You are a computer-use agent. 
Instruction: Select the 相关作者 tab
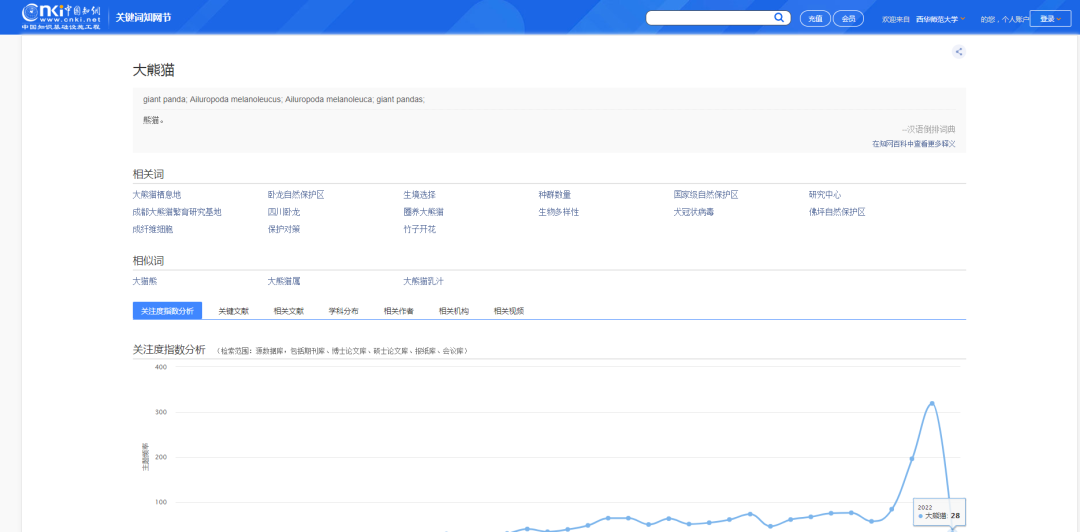399,311
